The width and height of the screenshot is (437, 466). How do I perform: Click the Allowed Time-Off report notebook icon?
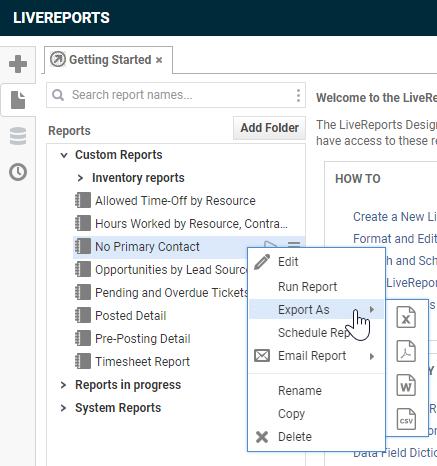click(83, 201)
